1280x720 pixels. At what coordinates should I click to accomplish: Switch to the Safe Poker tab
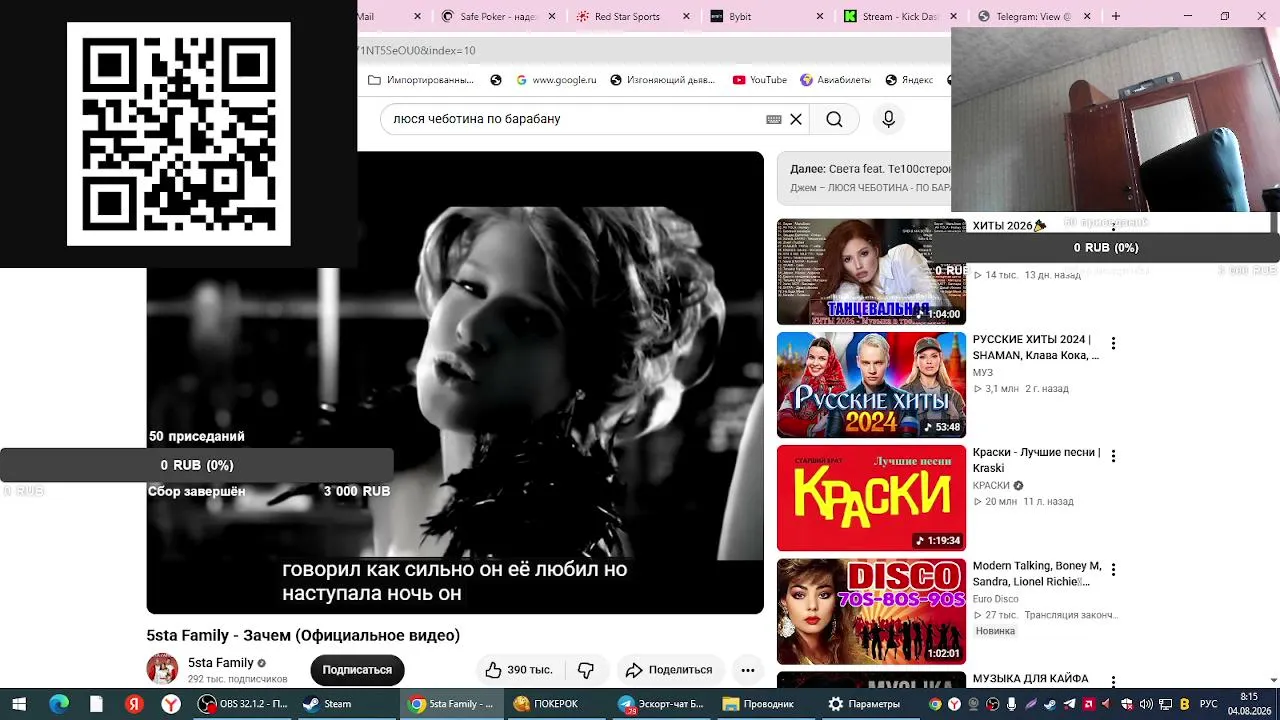pyautogui.click(x=497, y=16)
